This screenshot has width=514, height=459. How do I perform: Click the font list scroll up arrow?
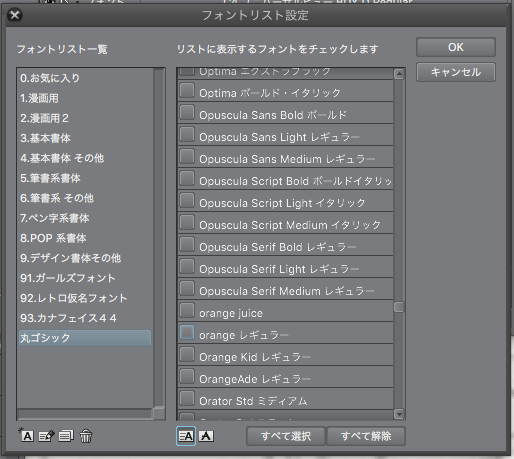[399, 74]
